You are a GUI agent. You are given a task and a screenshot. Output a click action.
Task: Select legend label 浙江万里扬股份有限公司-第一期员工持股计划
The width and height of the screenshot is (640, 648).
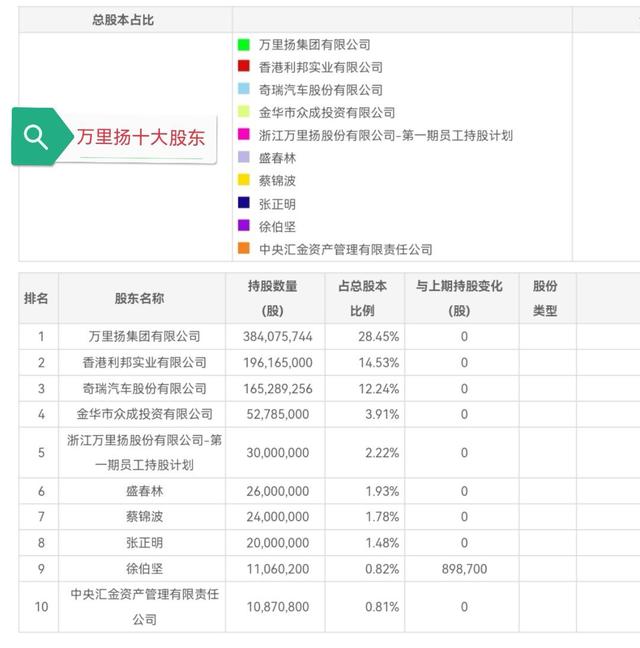(x=385, y=136)
